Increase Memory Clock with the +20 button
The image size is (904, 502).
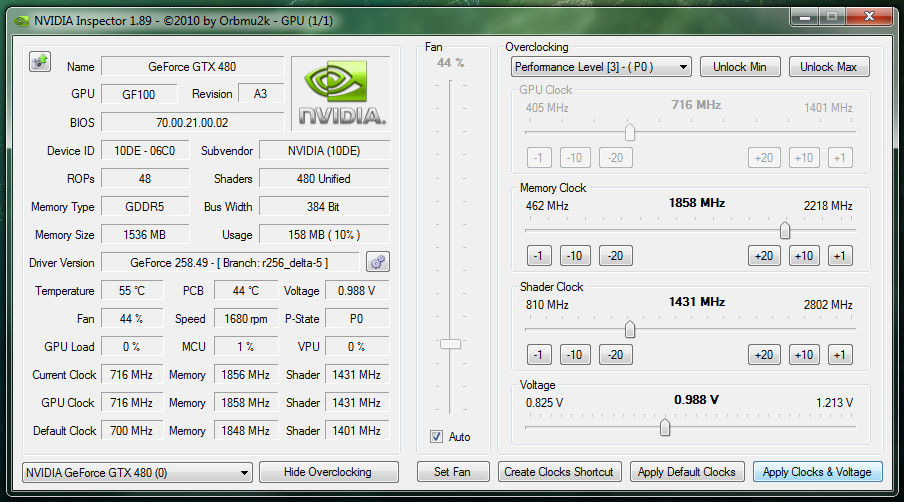(x=764, y=256)
